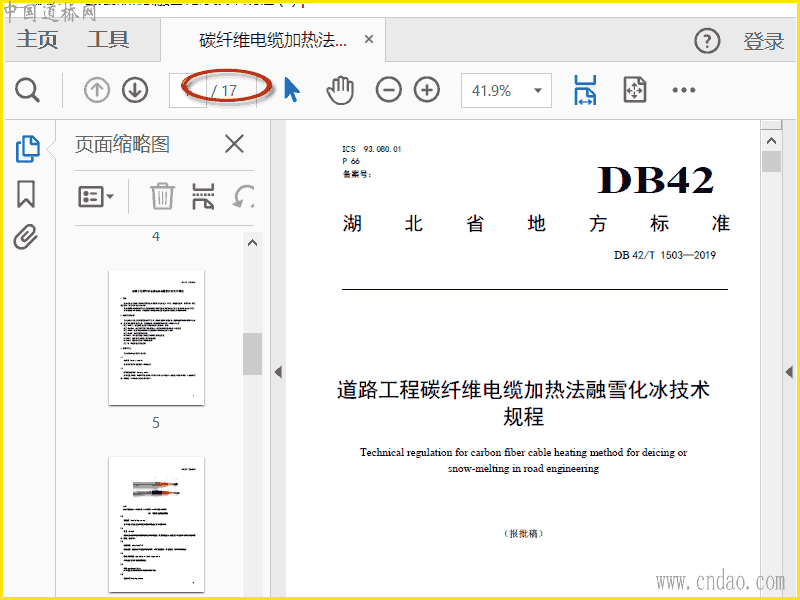The height and width of the screenshot is (600, 800).
Task: Click the DB42 heading in document
Action: tap(656, 180)
